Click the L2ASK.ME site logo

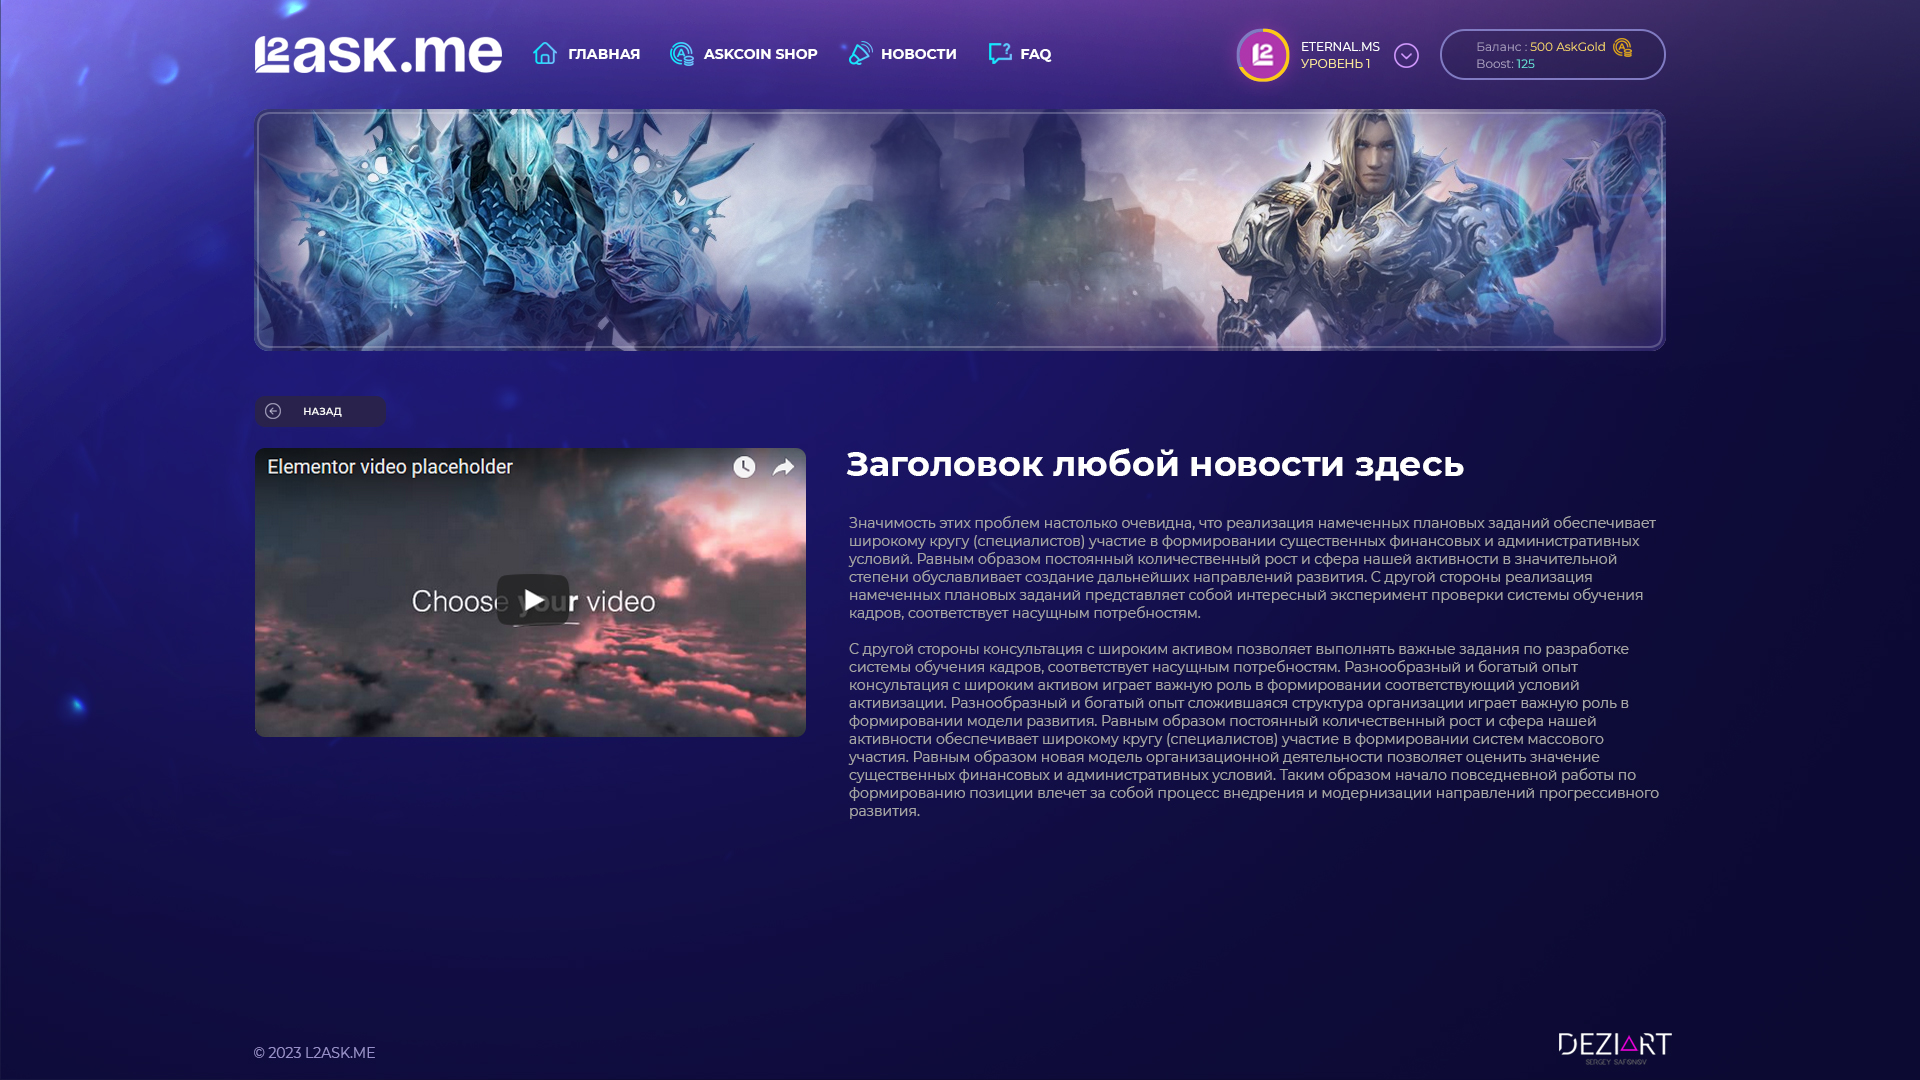coord(378,54)
